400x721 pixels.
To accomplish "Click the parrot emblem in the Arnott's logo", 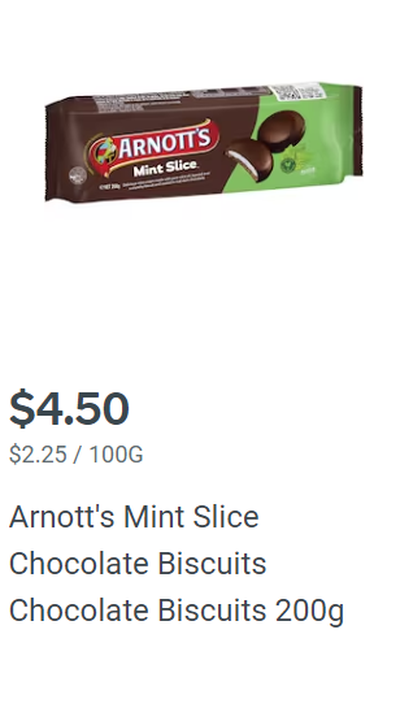I will [105, 150].
